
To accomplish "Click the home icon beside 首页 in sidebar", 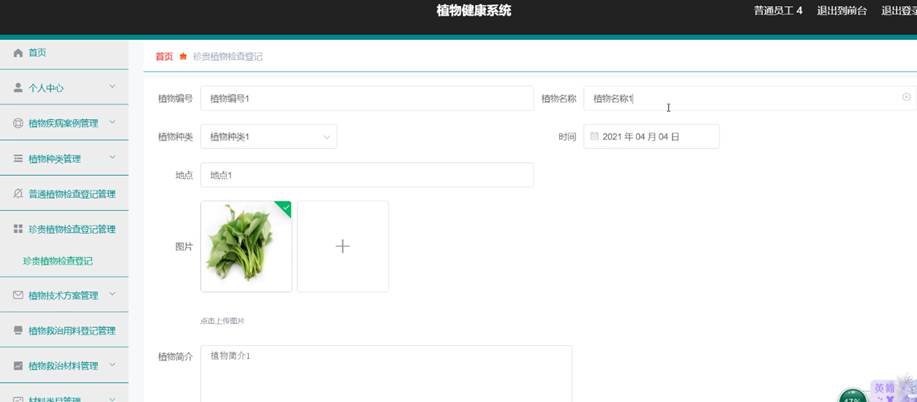I will tap(18, 53).
